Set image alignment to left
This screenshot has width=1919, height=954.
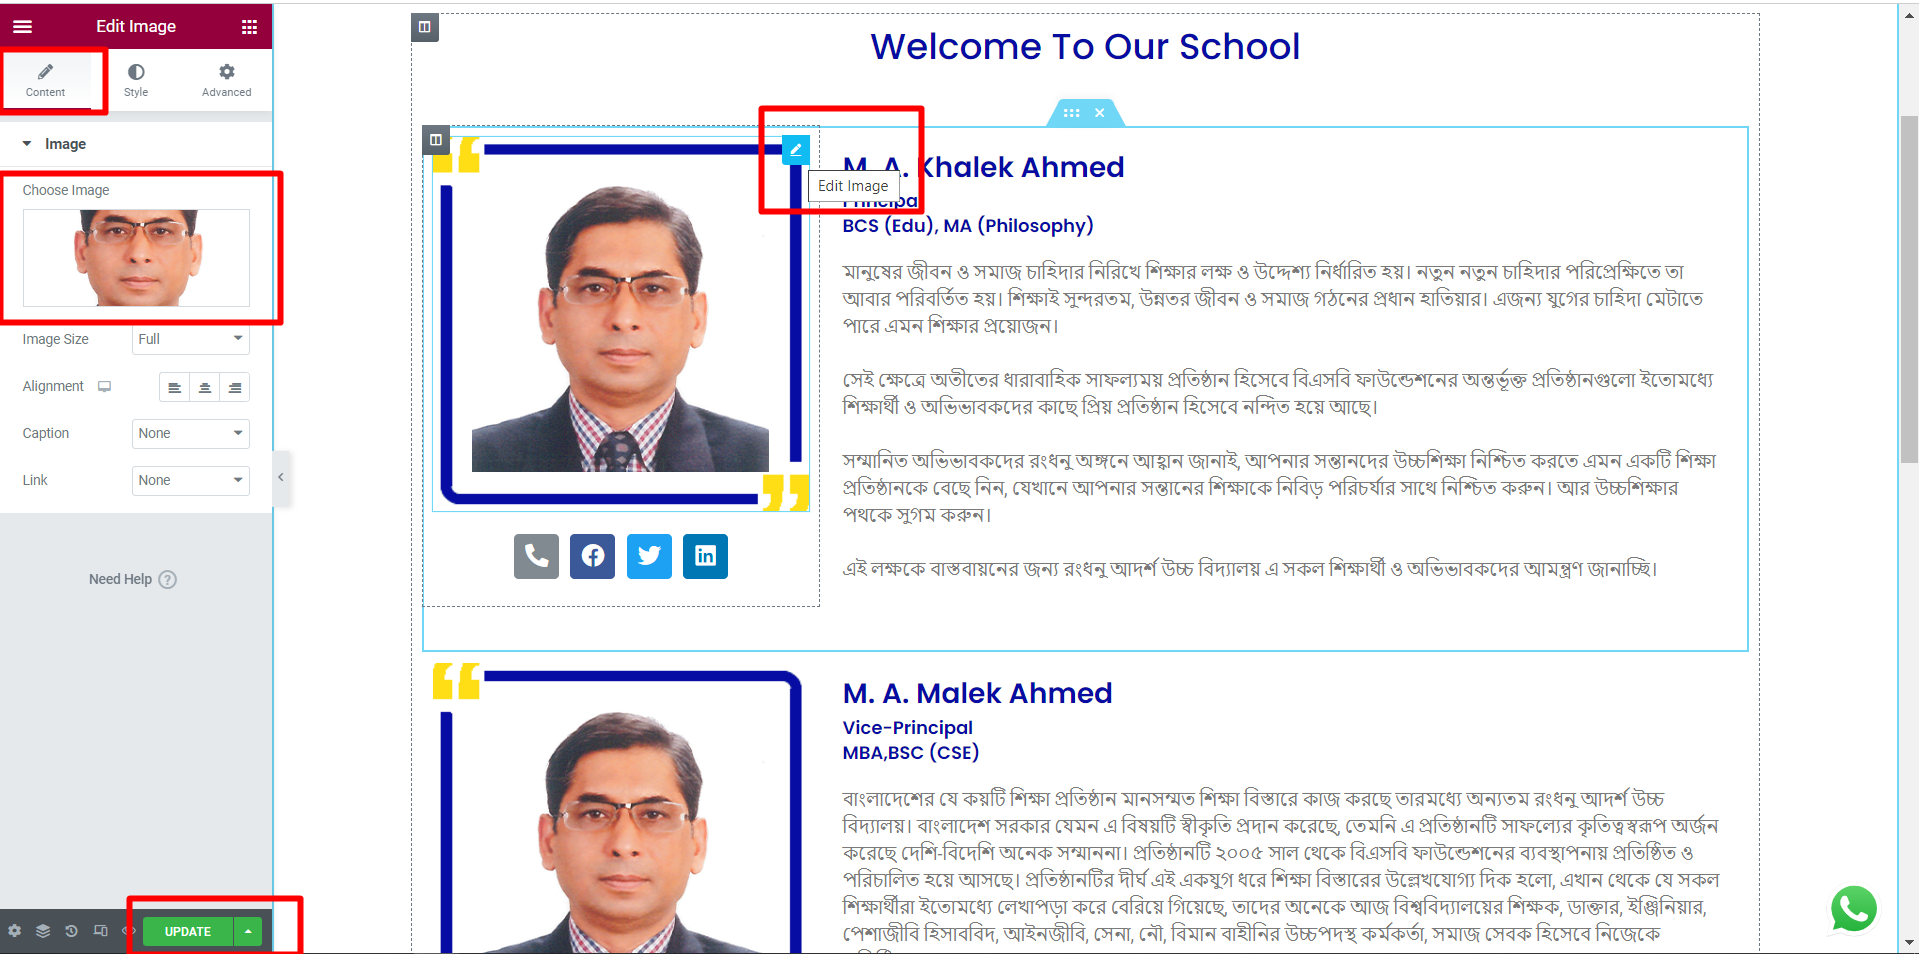click(174, 387)
